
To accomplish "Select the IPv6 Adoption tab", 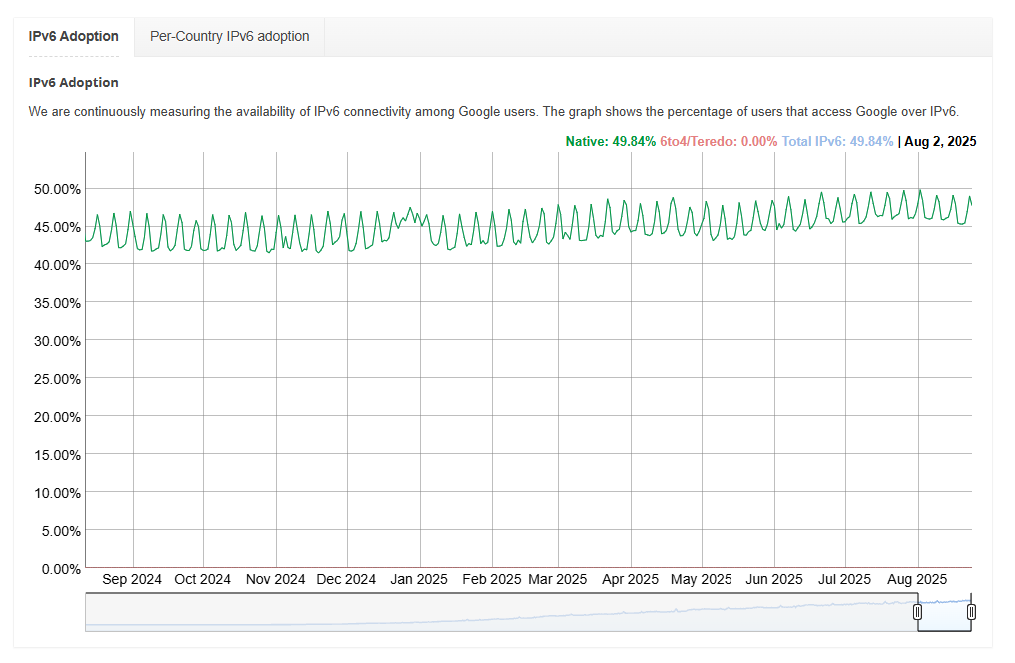I will (x=74, y=36).
